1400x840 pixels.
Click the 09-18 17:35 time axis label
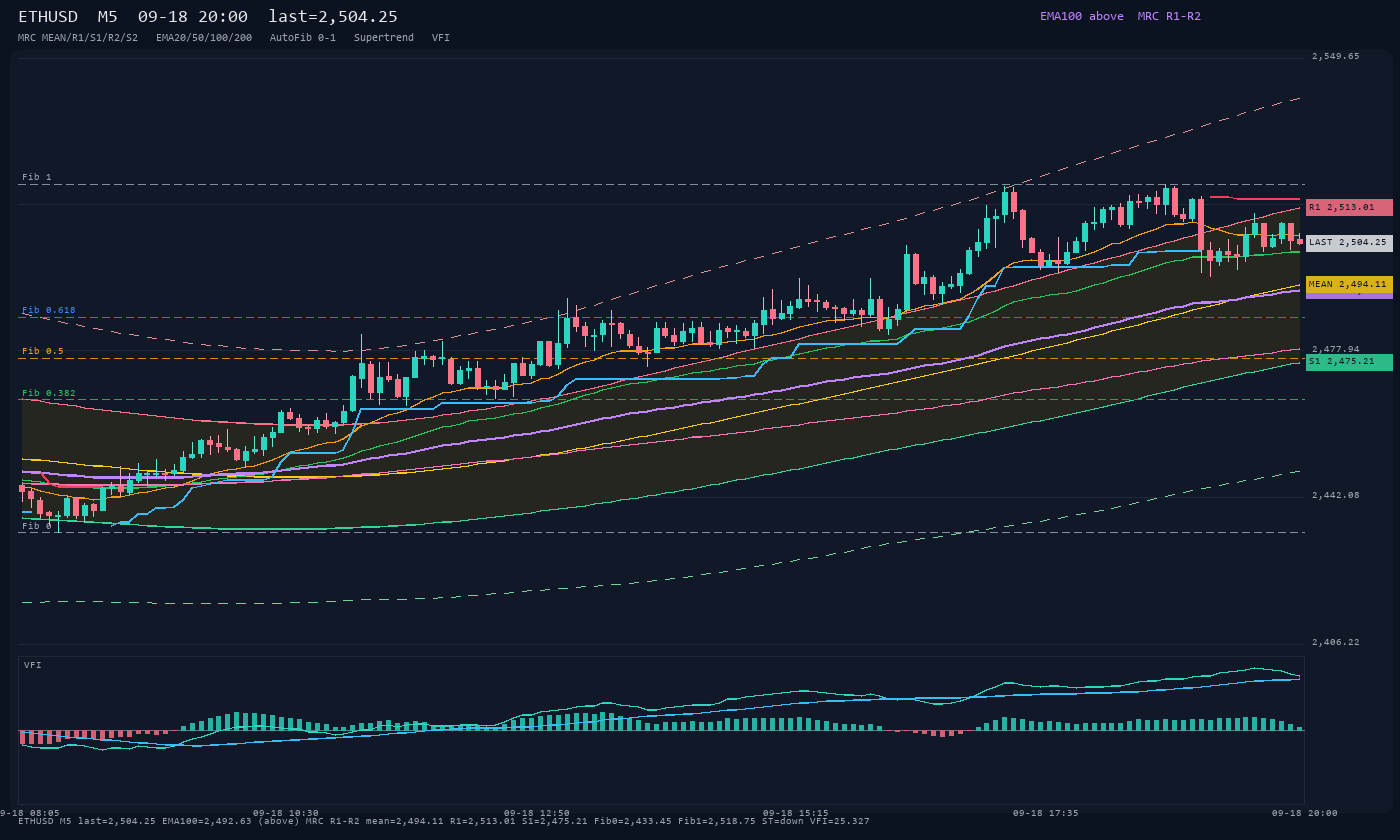pos(1046,813)
